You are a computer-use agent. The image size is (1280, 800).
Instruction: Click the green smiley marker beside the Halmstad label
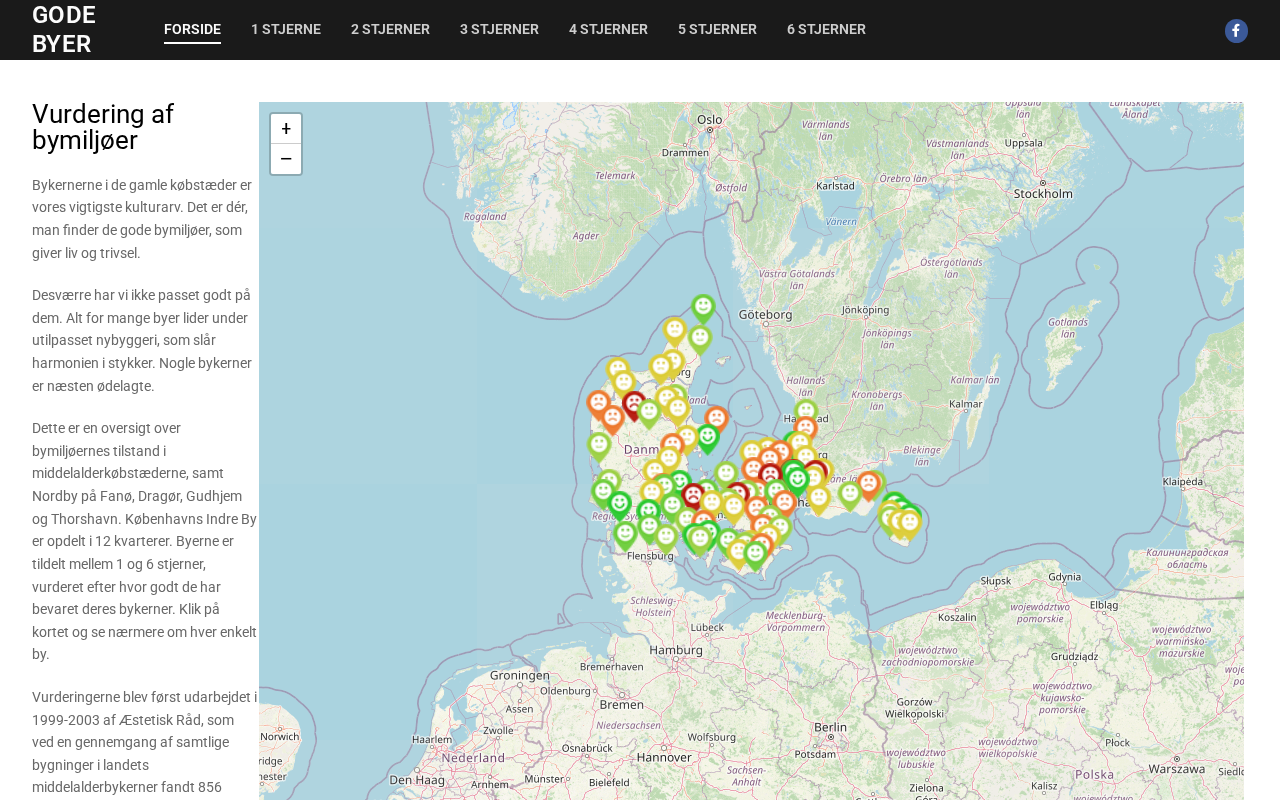806,411
